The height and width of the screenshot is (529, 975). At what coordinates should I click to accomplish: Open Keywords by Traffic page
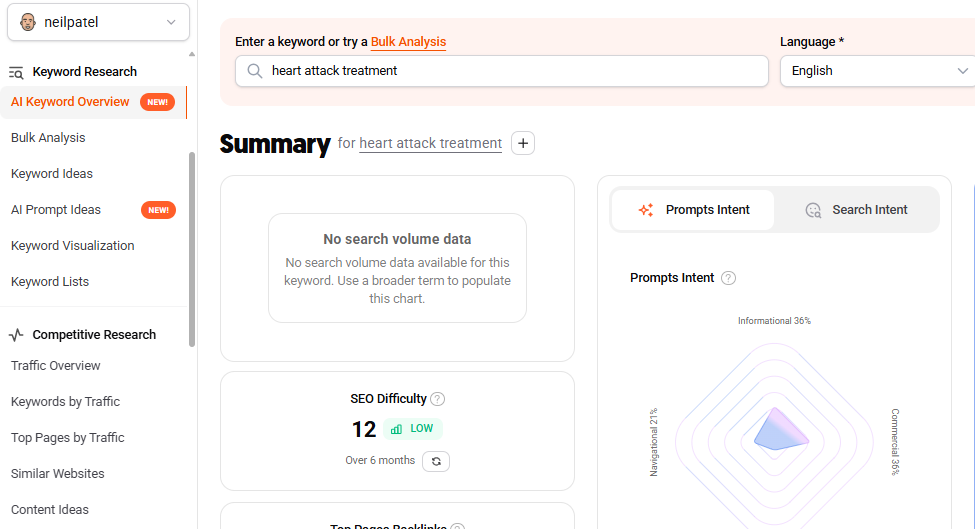(x=65, y=402)
